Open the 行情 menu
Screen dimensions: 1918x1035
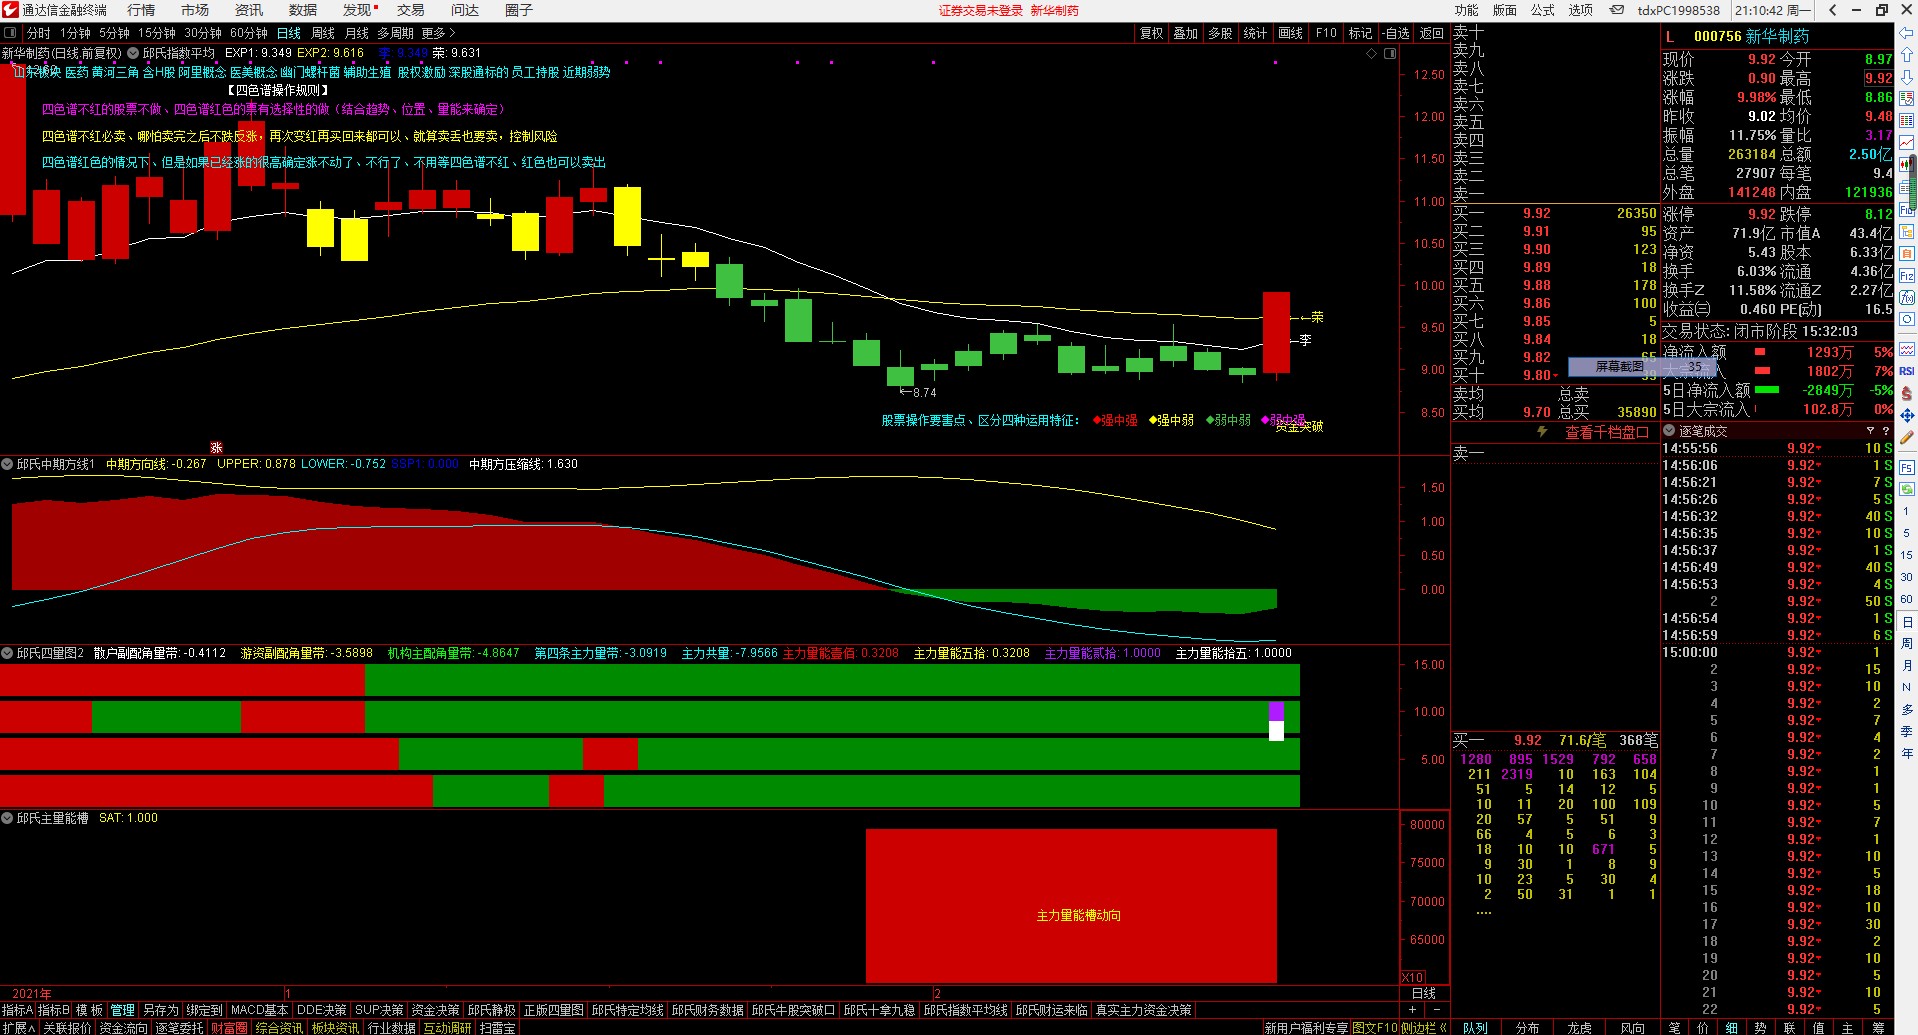141,10
